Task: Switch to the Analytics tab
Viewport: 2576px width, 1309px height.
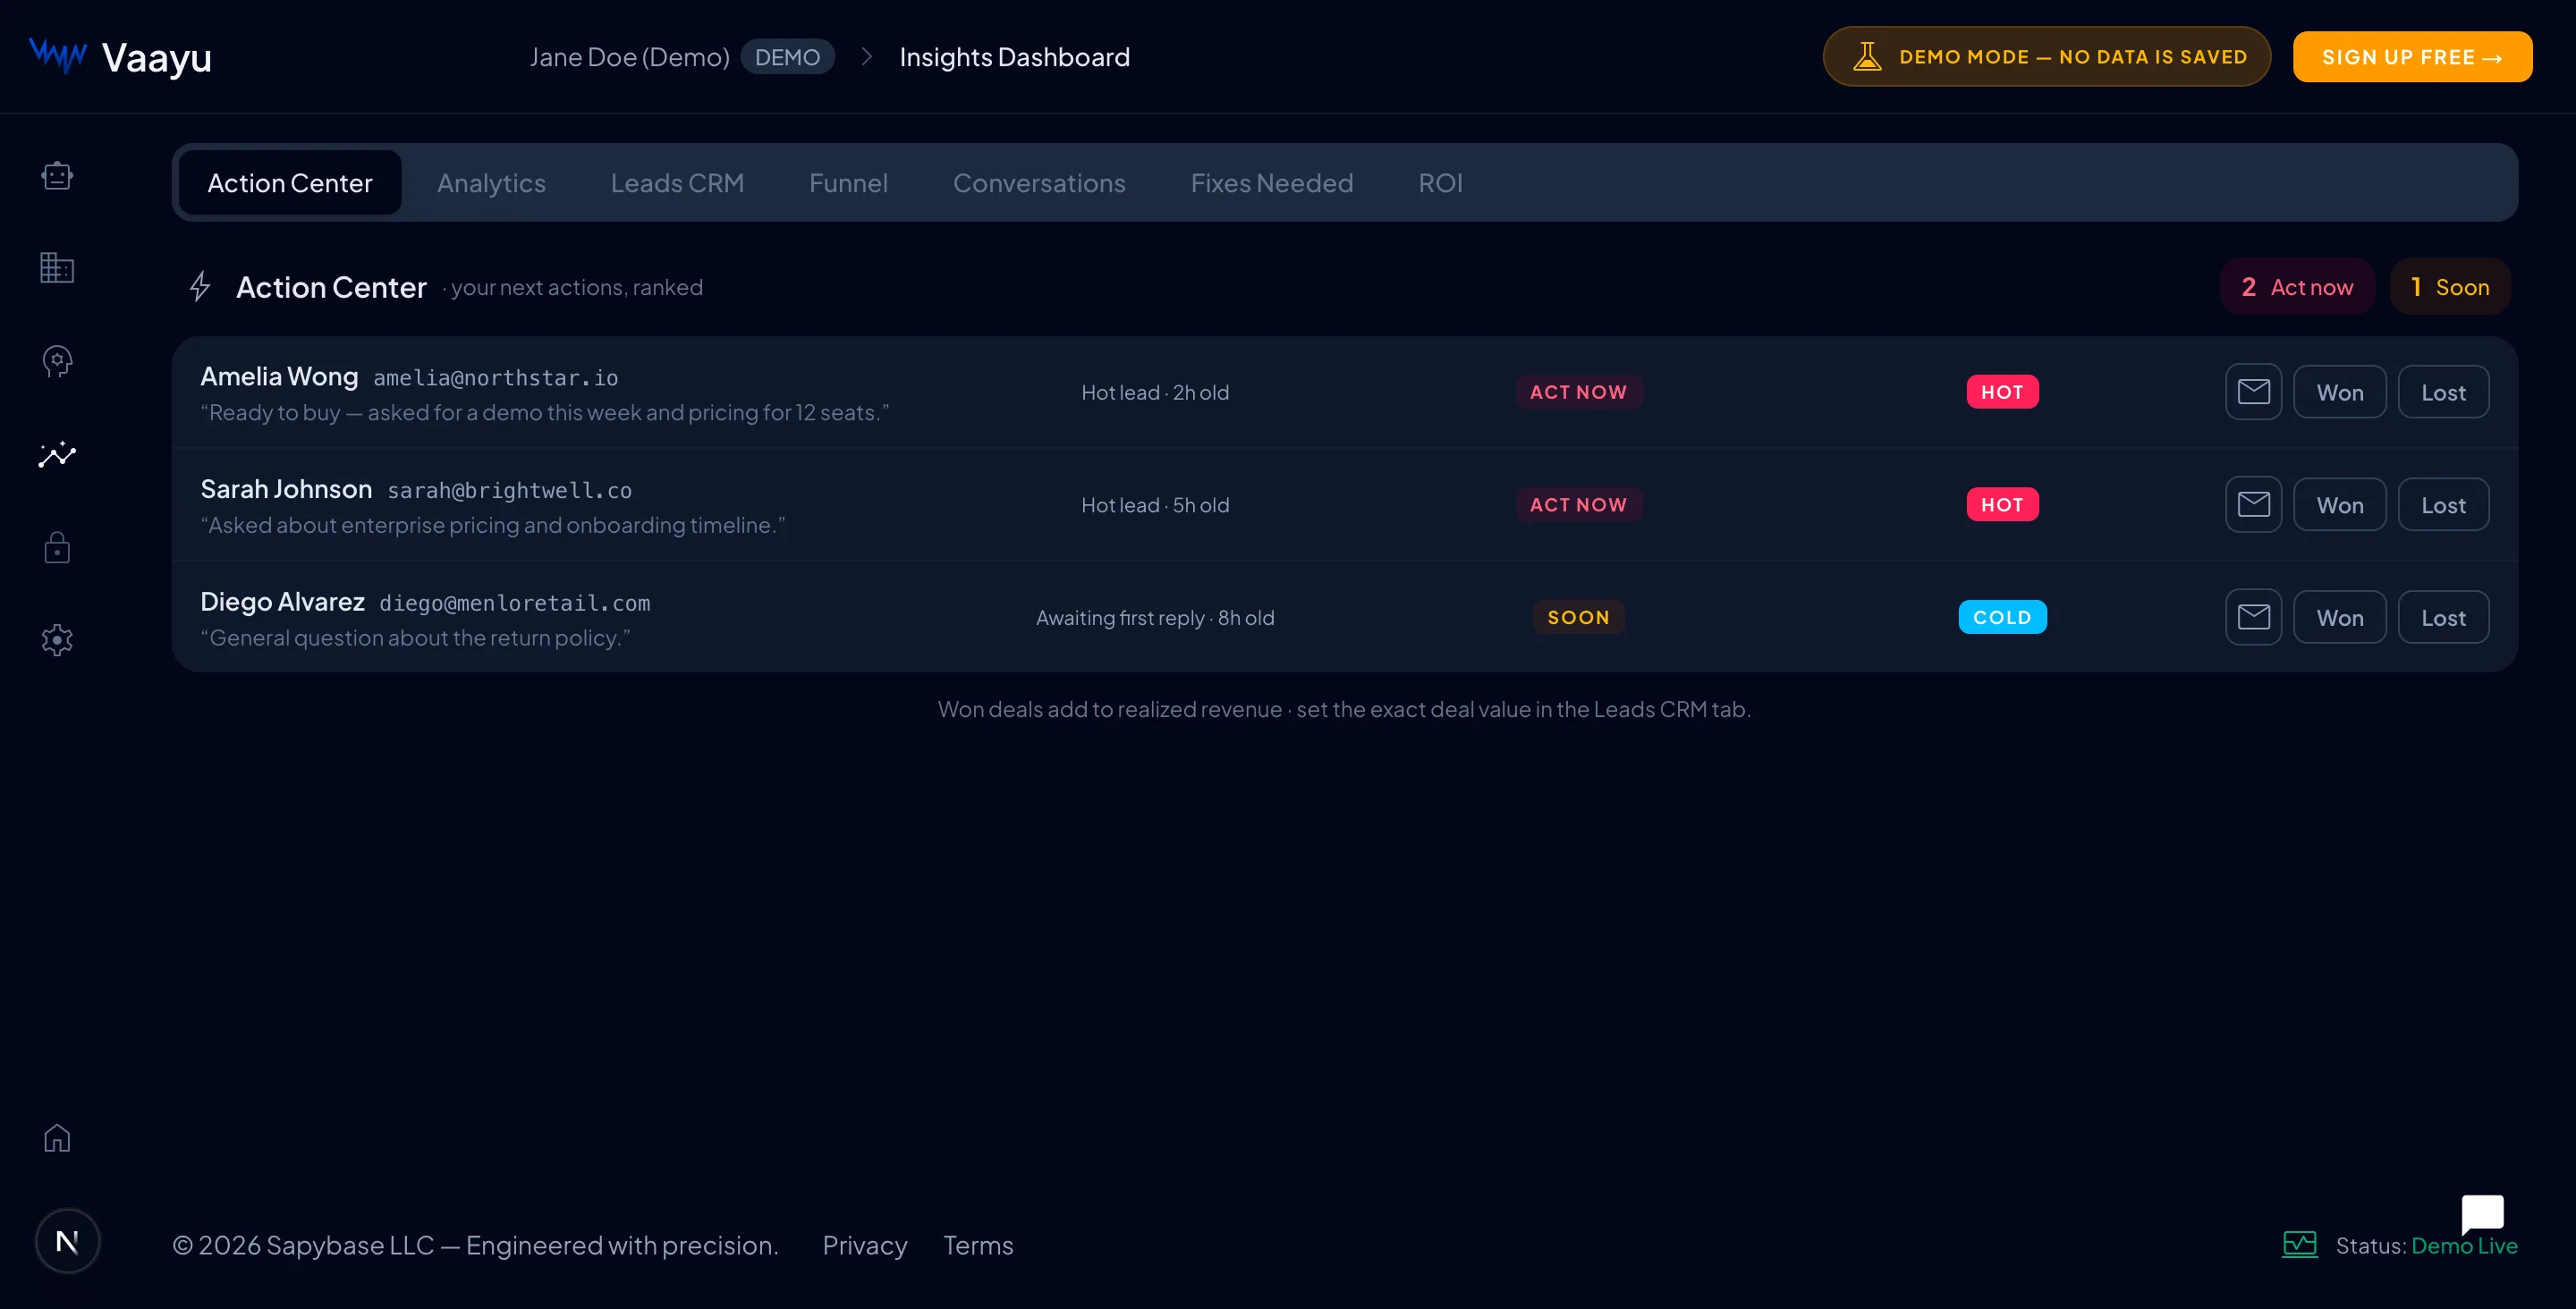Action: tap(491, 183)
